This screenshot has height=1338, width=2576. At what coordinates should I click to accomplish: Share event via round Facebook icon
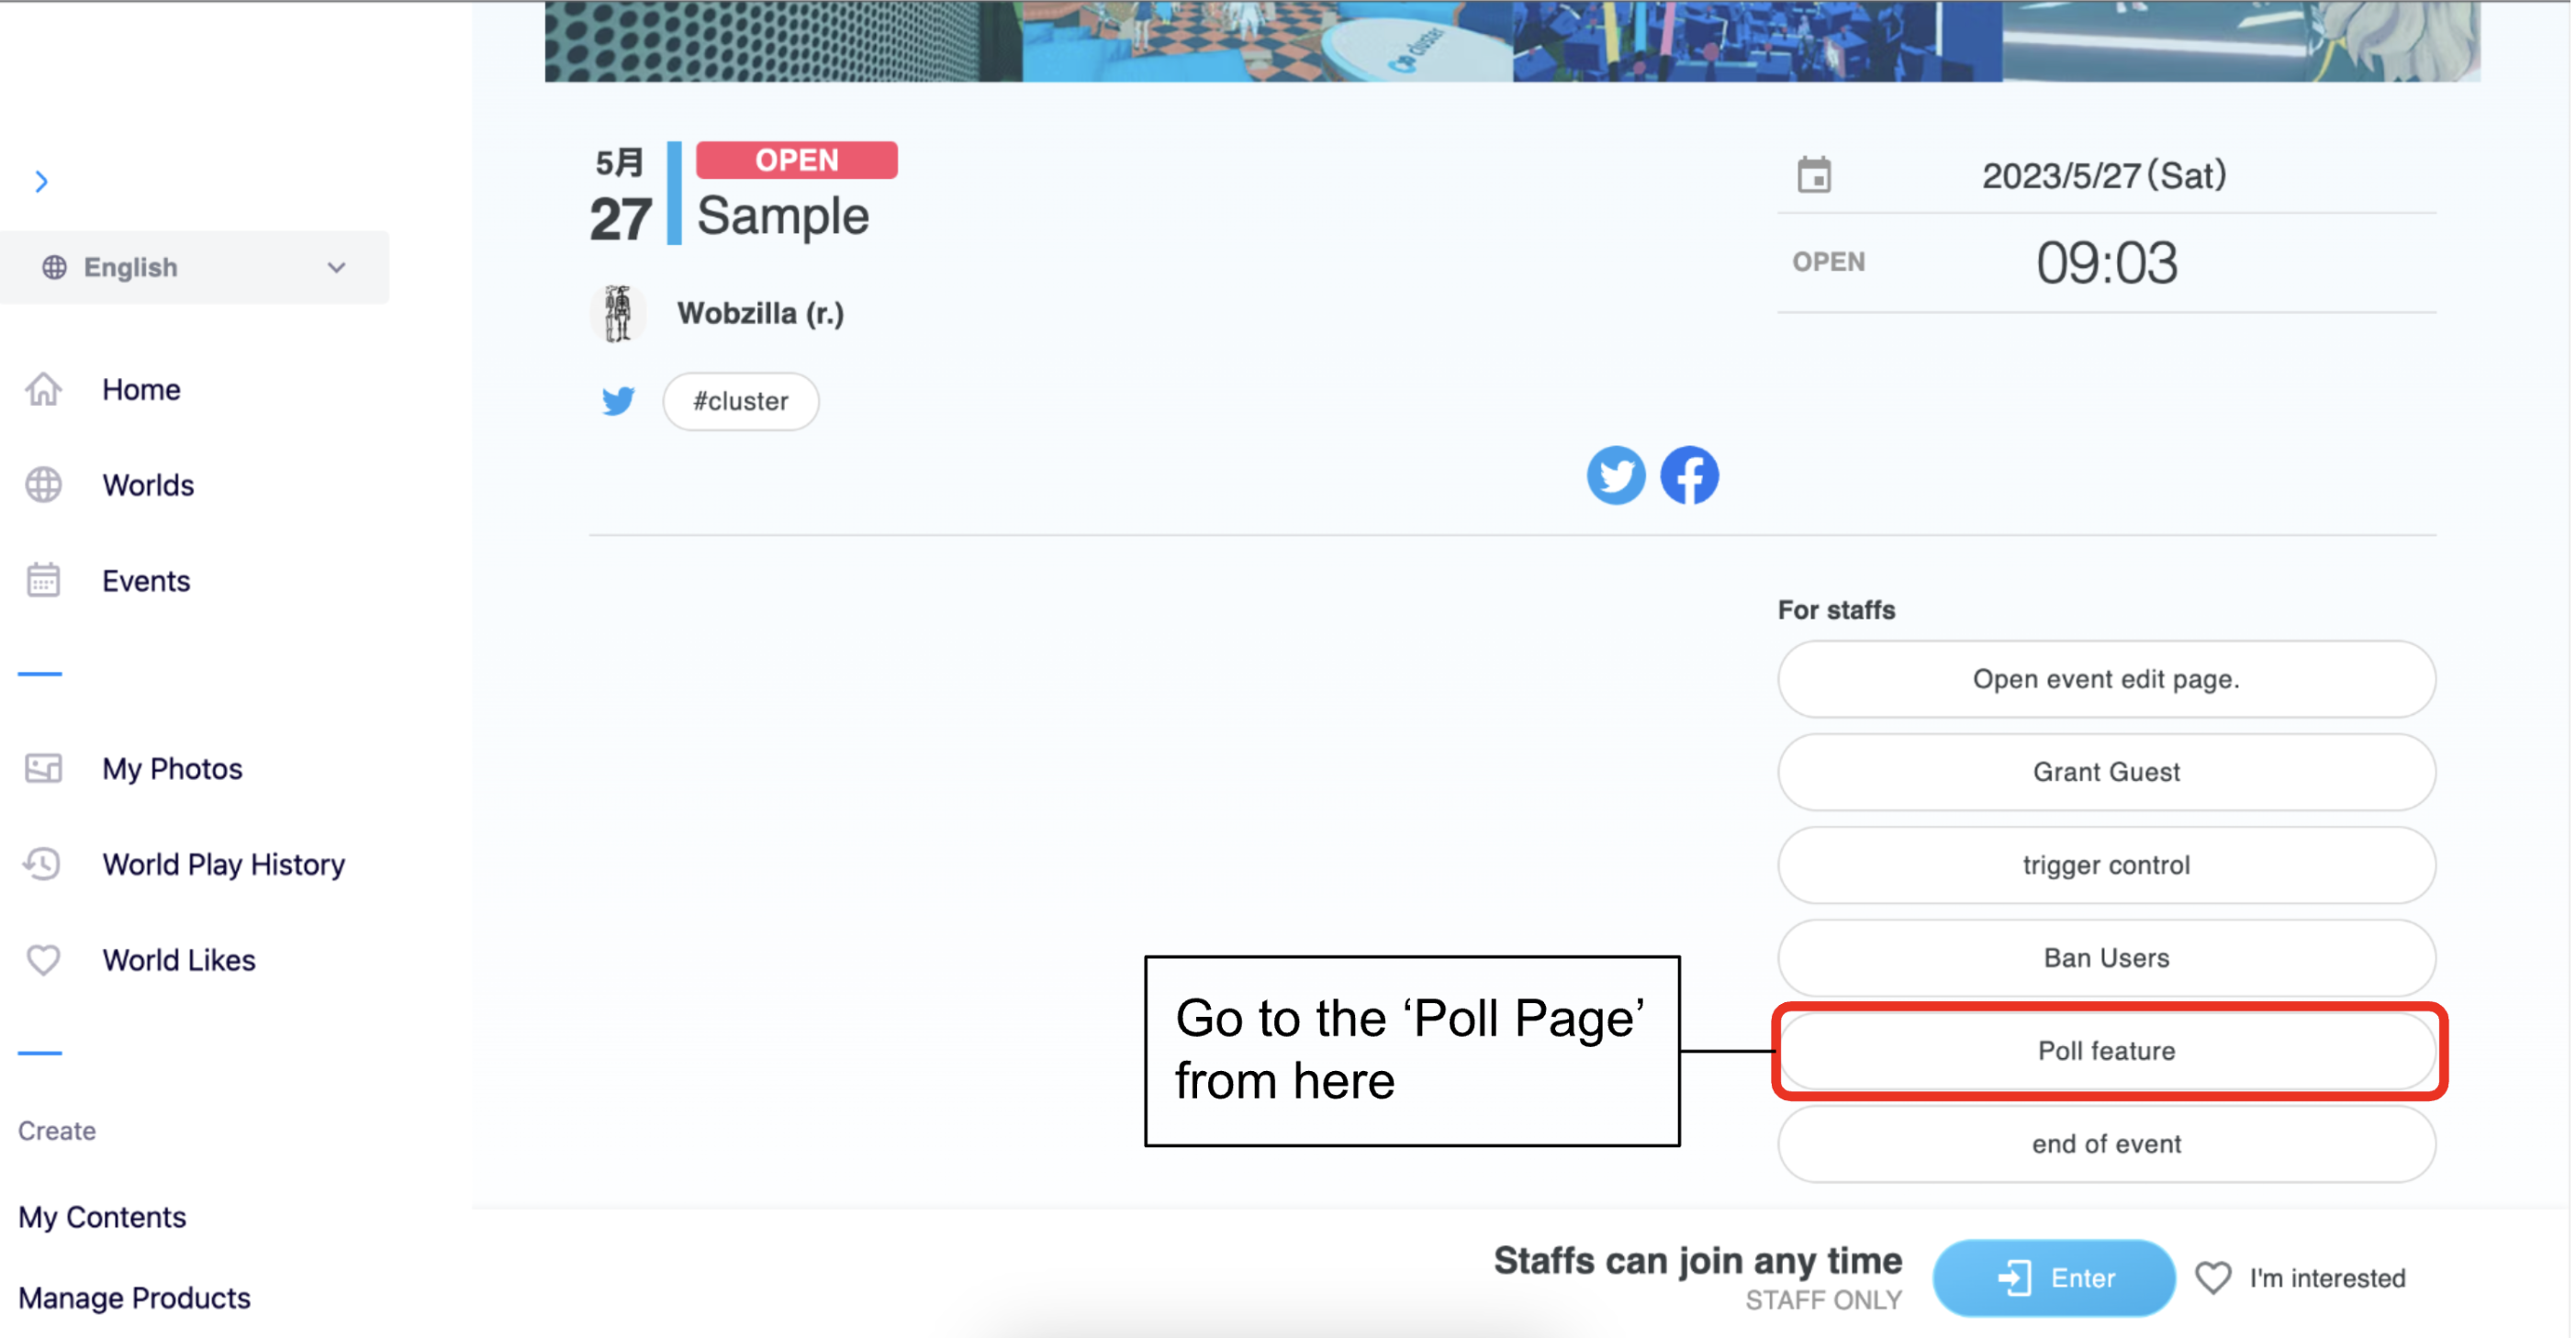pos(1690,475)
